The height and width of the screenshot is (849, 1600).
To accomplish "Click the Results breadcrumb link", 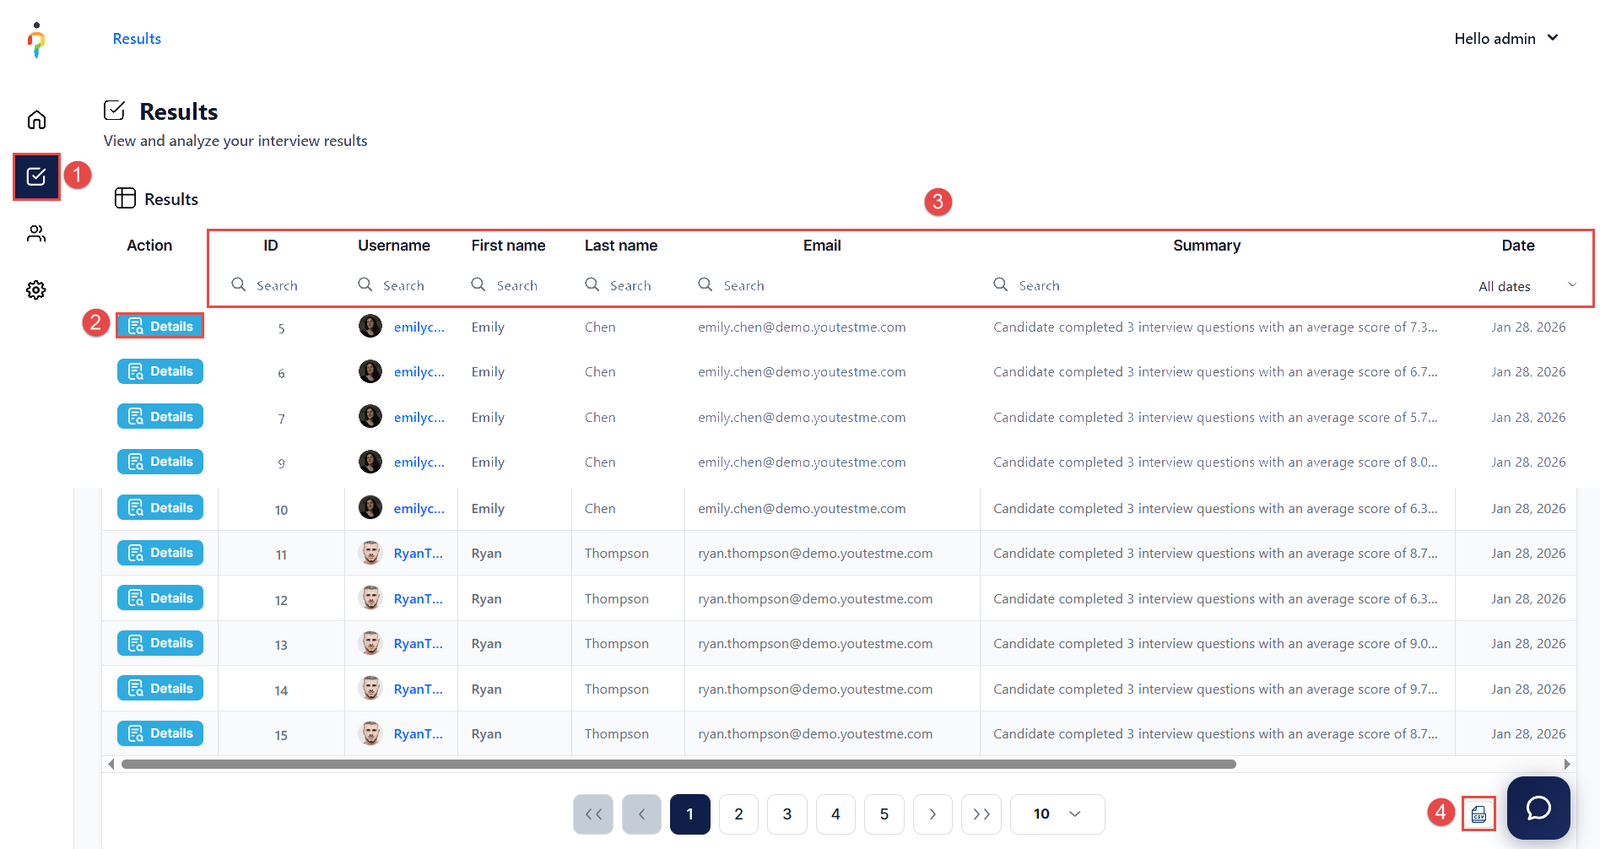I will [137, 38].
